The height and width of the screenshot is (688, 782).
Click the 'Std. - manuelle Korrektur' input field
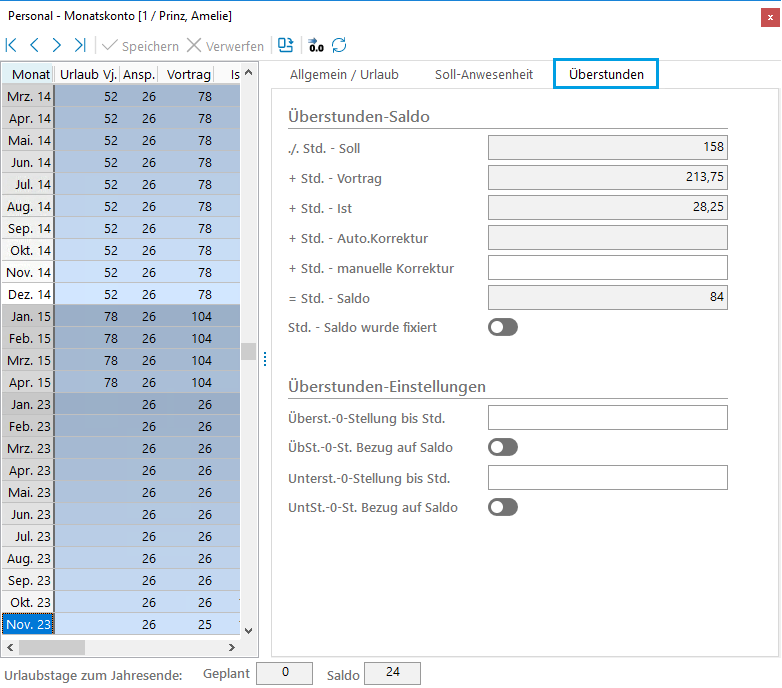[x=607, y=268]
